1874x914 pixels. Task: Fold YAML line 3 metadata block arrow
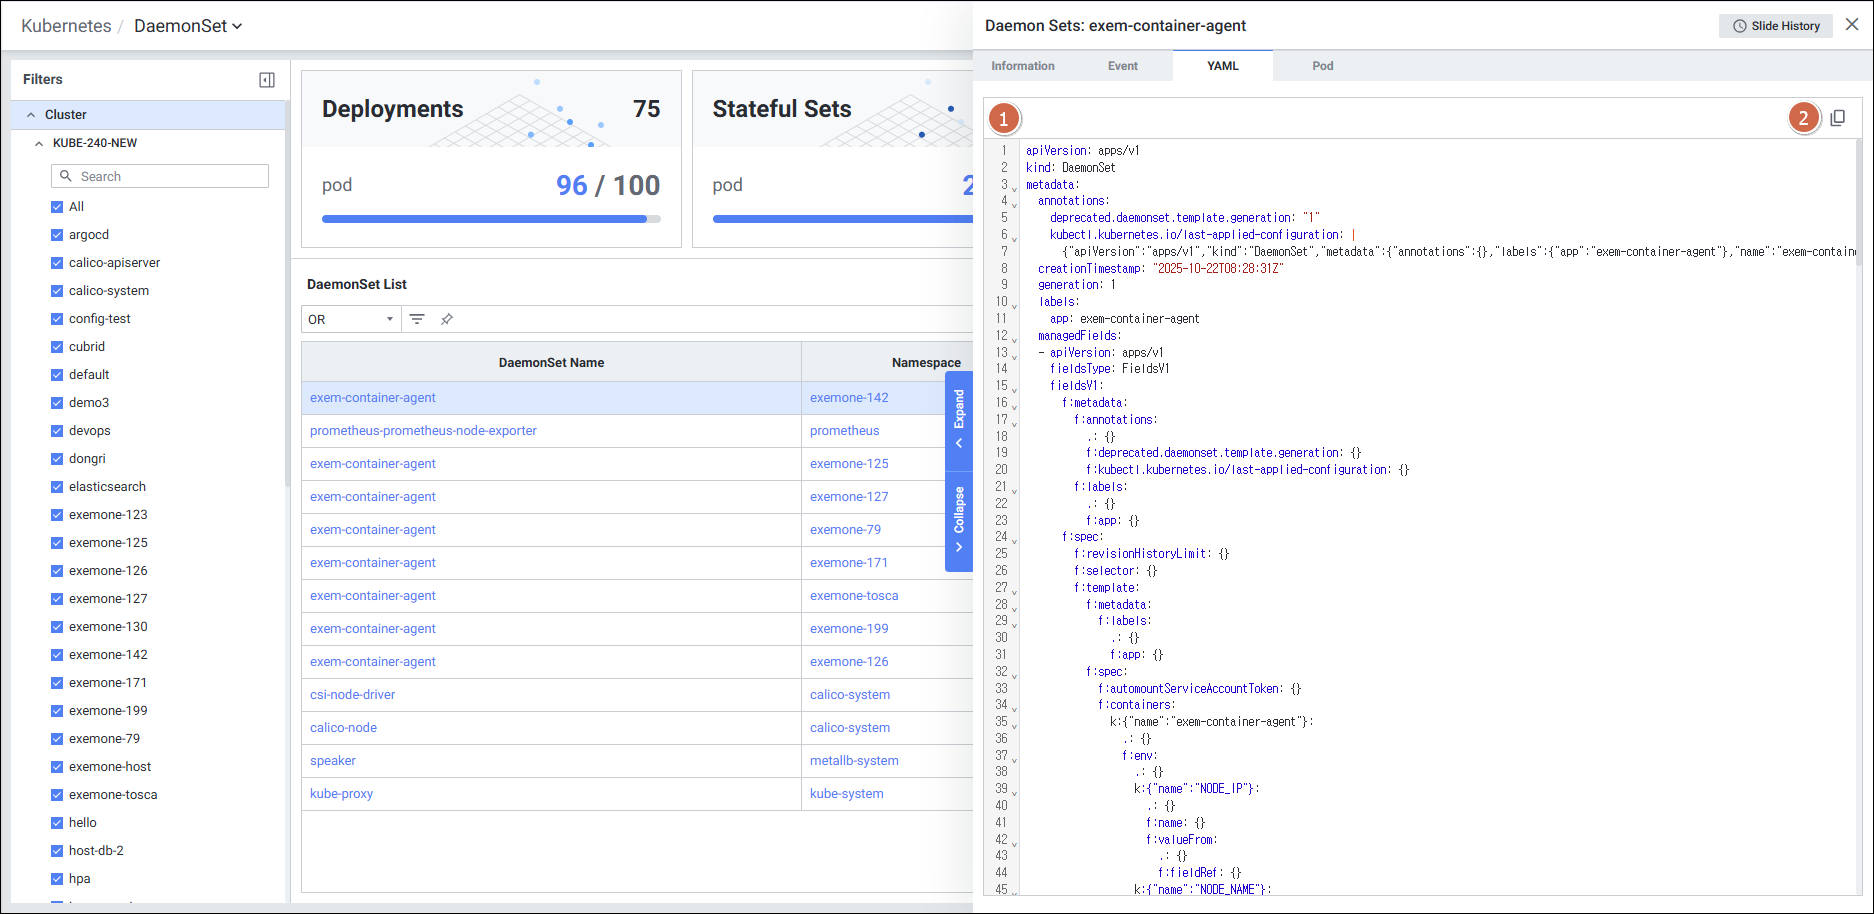1014,188
